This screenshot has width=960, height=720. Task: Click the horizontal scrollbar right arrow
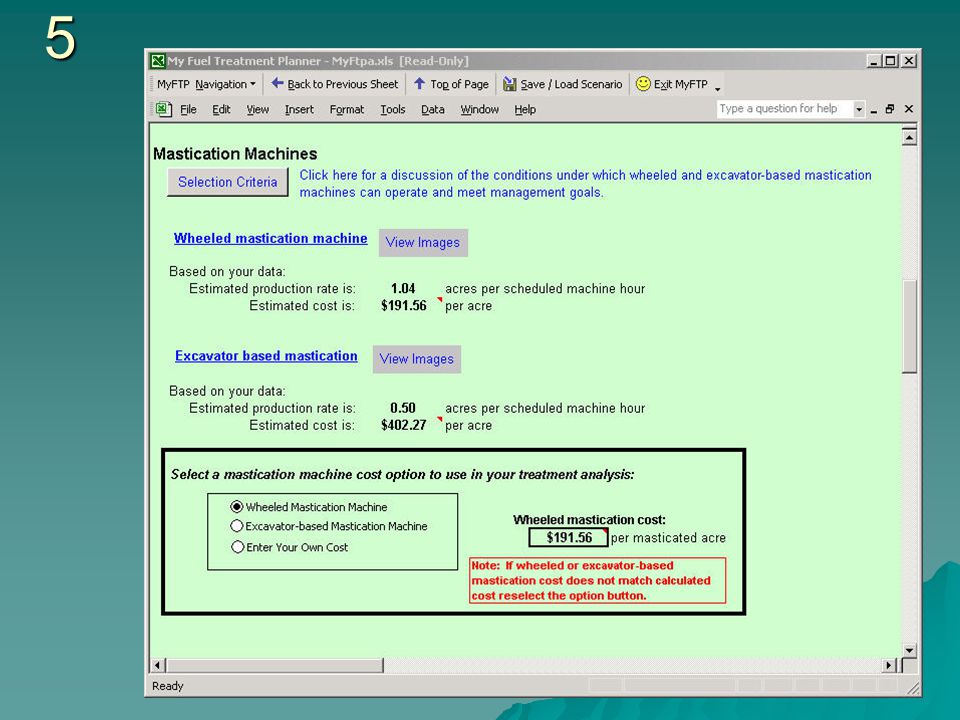(x=888, y=665)
